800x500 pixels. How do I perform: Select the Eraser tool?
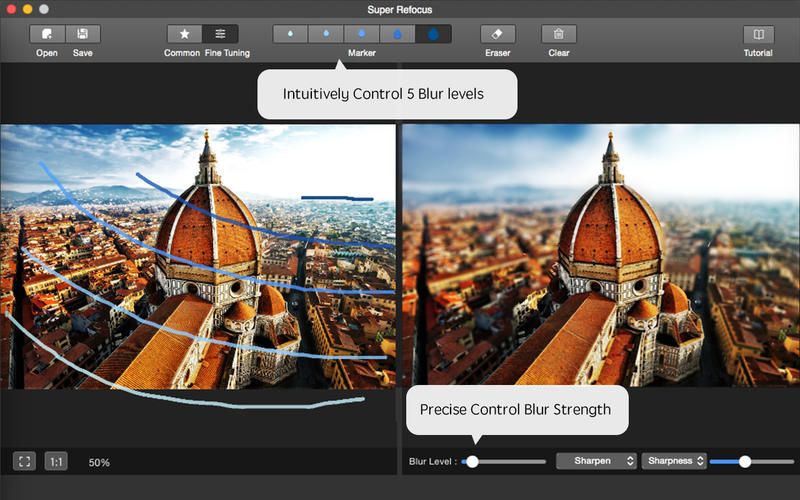point(497,34)
